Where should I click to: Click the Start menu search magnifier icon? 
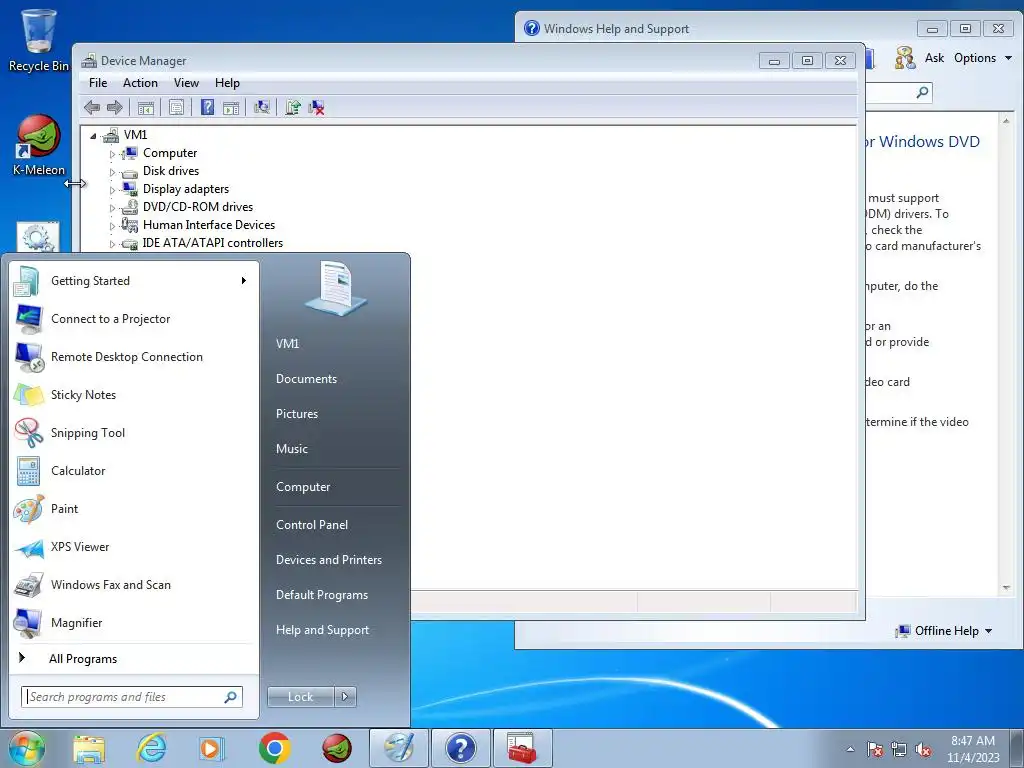pyautogui.click(x=231, y=697)
